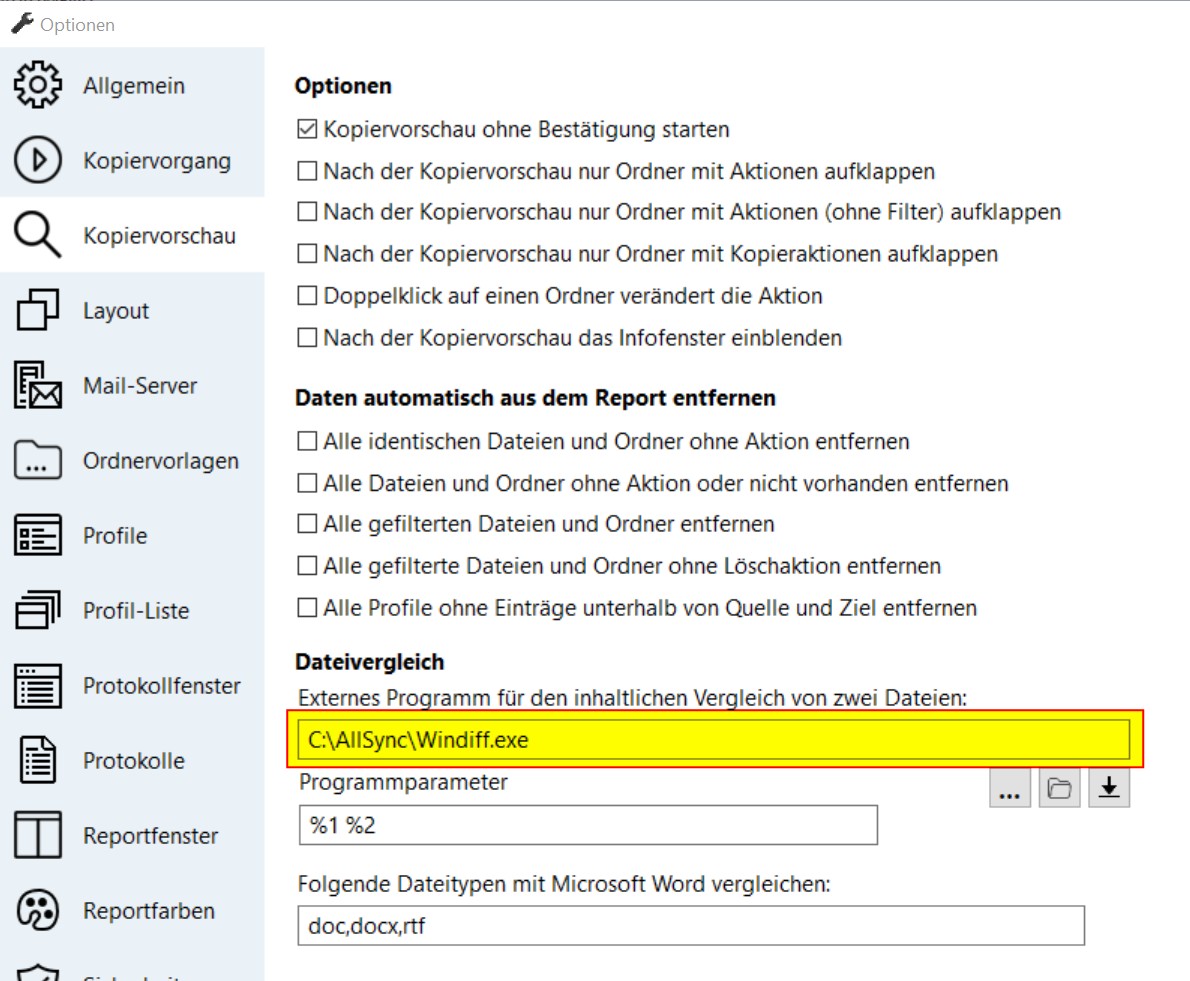Viewport: 1190px width, 981px height.
Task: Switch to the Profile tab
Action: click(x=115, y=536)
